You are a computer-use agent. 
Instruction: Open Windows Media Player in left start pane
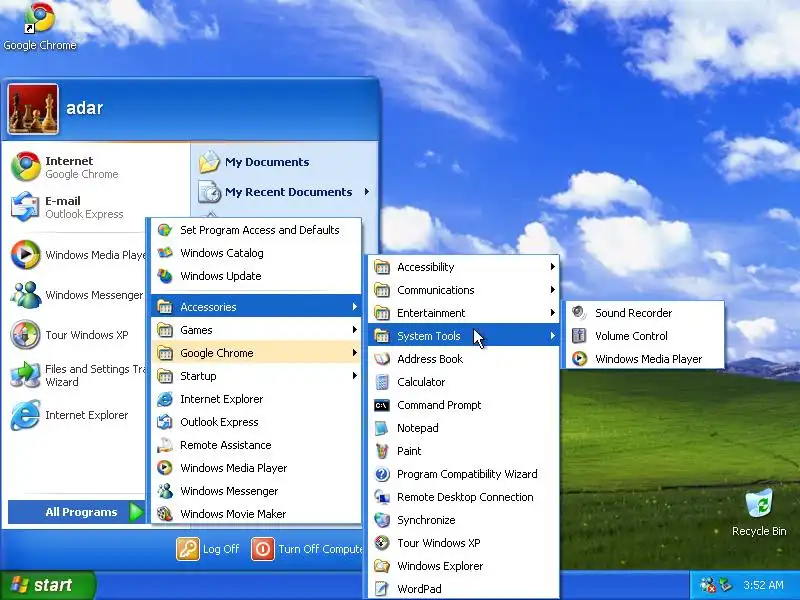pos(77,255)
